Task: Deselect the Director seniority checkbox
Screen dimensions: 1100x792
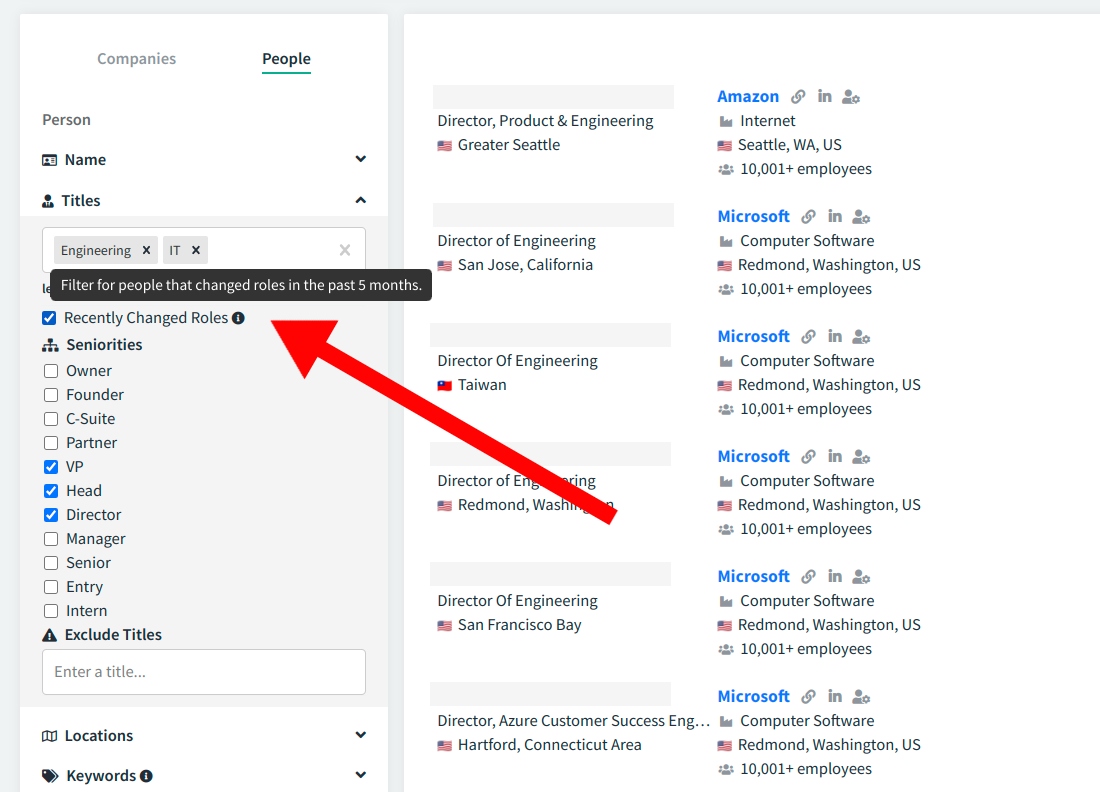Action: 51,515
